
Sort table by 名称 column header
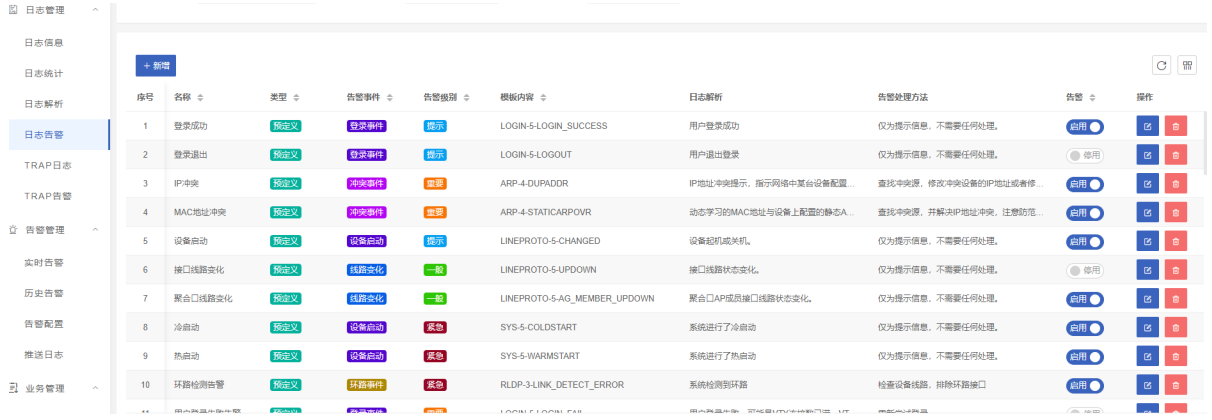200,98
